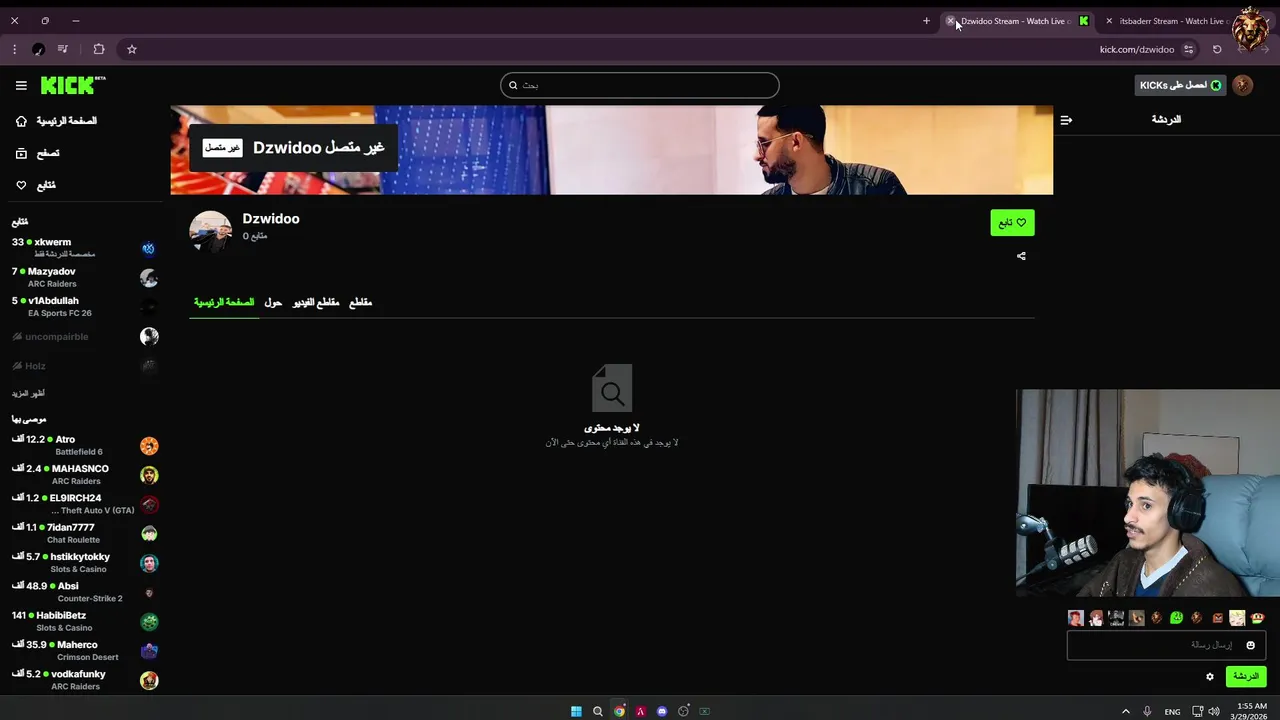Open the user profile avatar in header
This screenshot has height=720, width=1280.
(1243, 86)
